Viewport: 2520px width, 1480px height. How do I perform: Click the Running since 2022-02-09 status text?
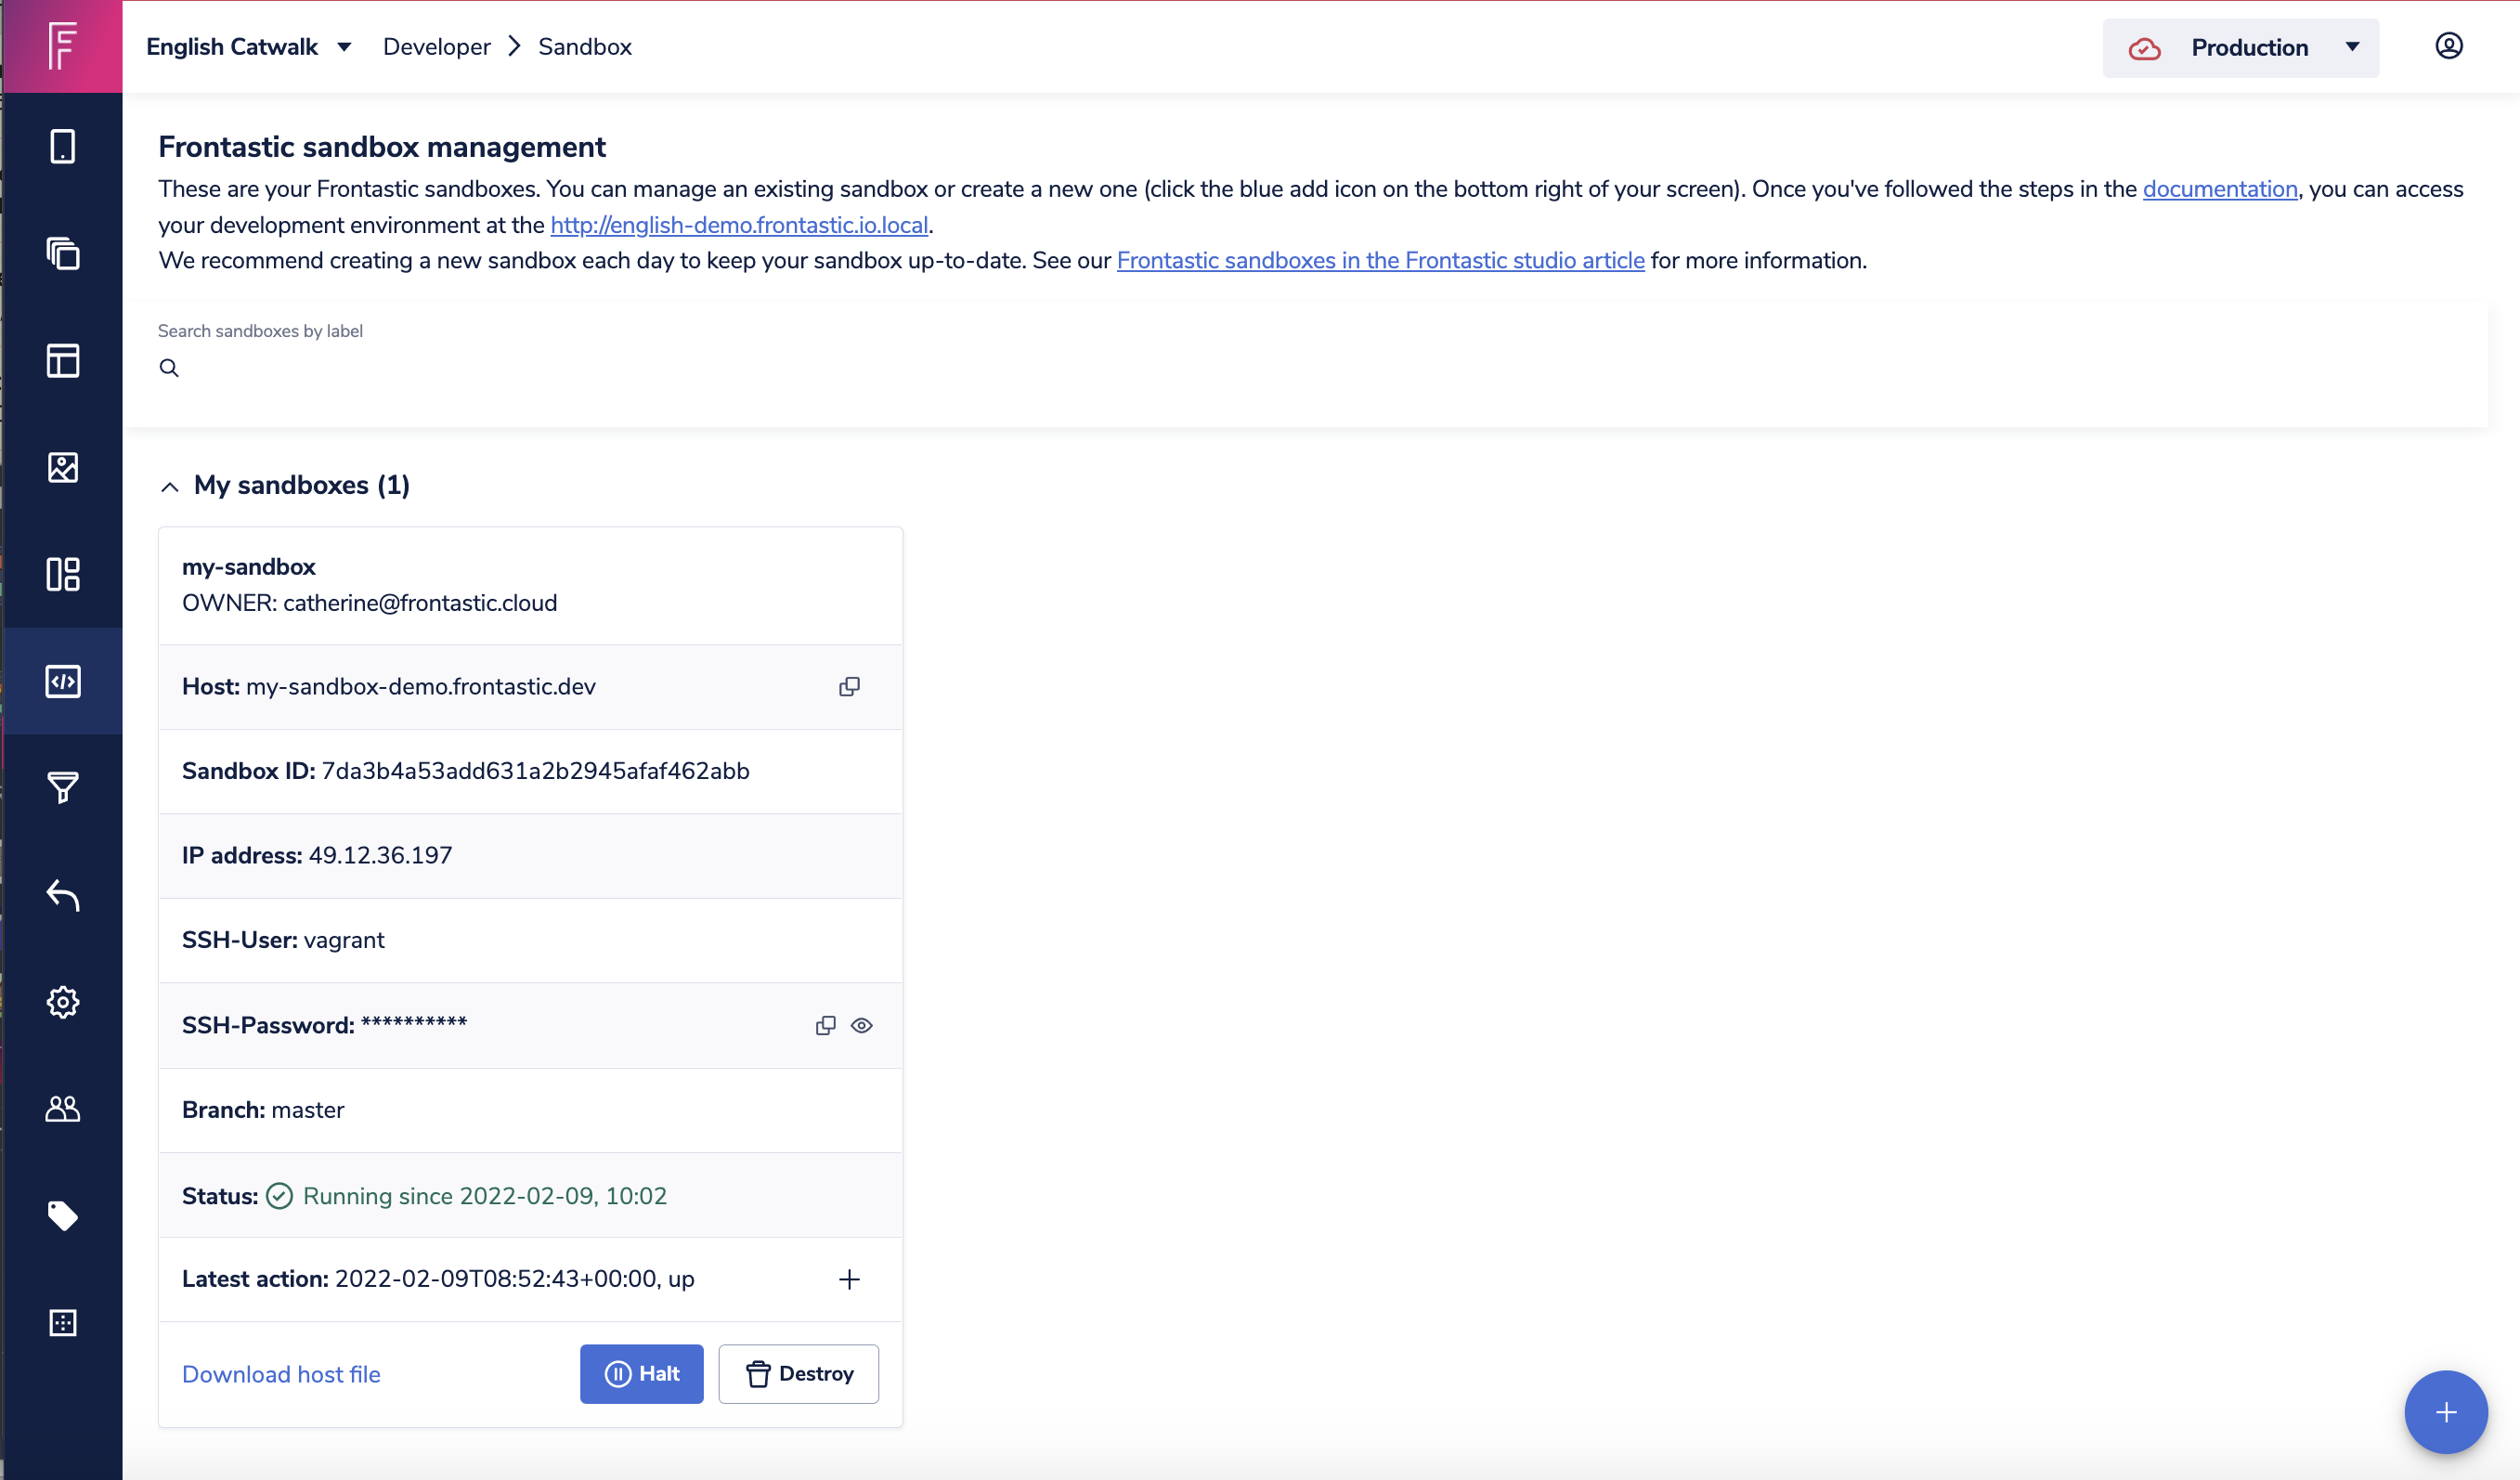pos(484,1196)
